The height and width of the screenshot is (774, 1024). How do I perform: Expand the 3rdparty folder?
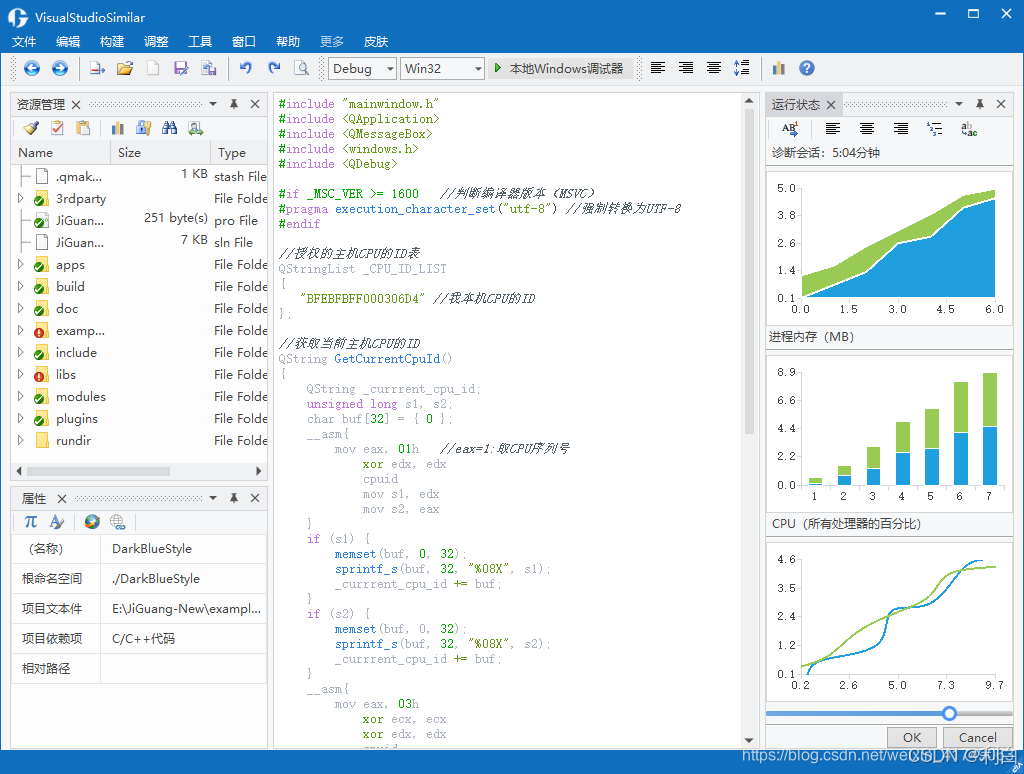tap(20, 198)
